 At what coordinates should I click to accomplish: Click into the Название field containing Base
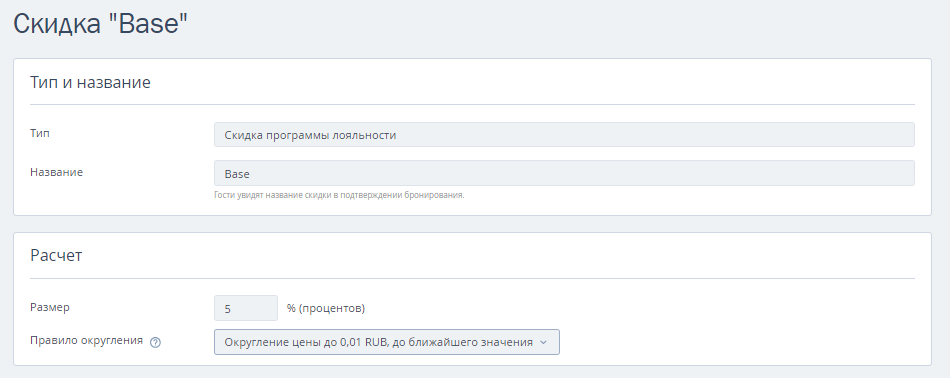pos(564,173)
